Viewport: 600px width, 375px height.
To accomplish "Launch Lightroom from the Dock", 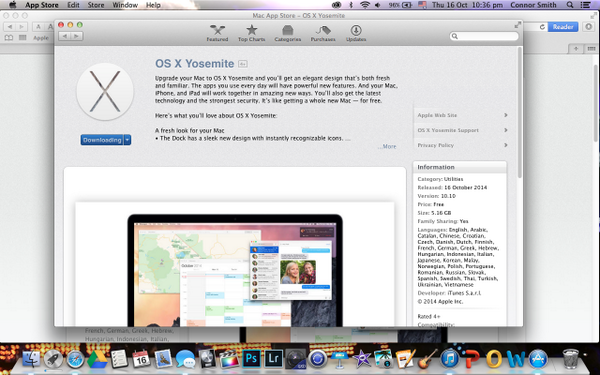I will coord(273,359).
